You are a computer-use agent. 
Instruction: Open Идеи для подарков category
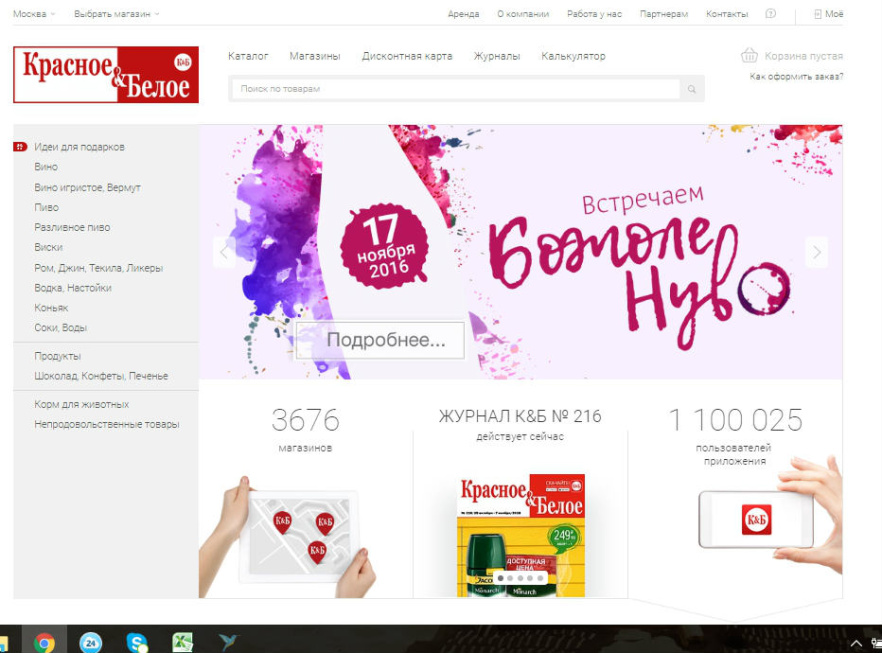[x=79, y=147]
